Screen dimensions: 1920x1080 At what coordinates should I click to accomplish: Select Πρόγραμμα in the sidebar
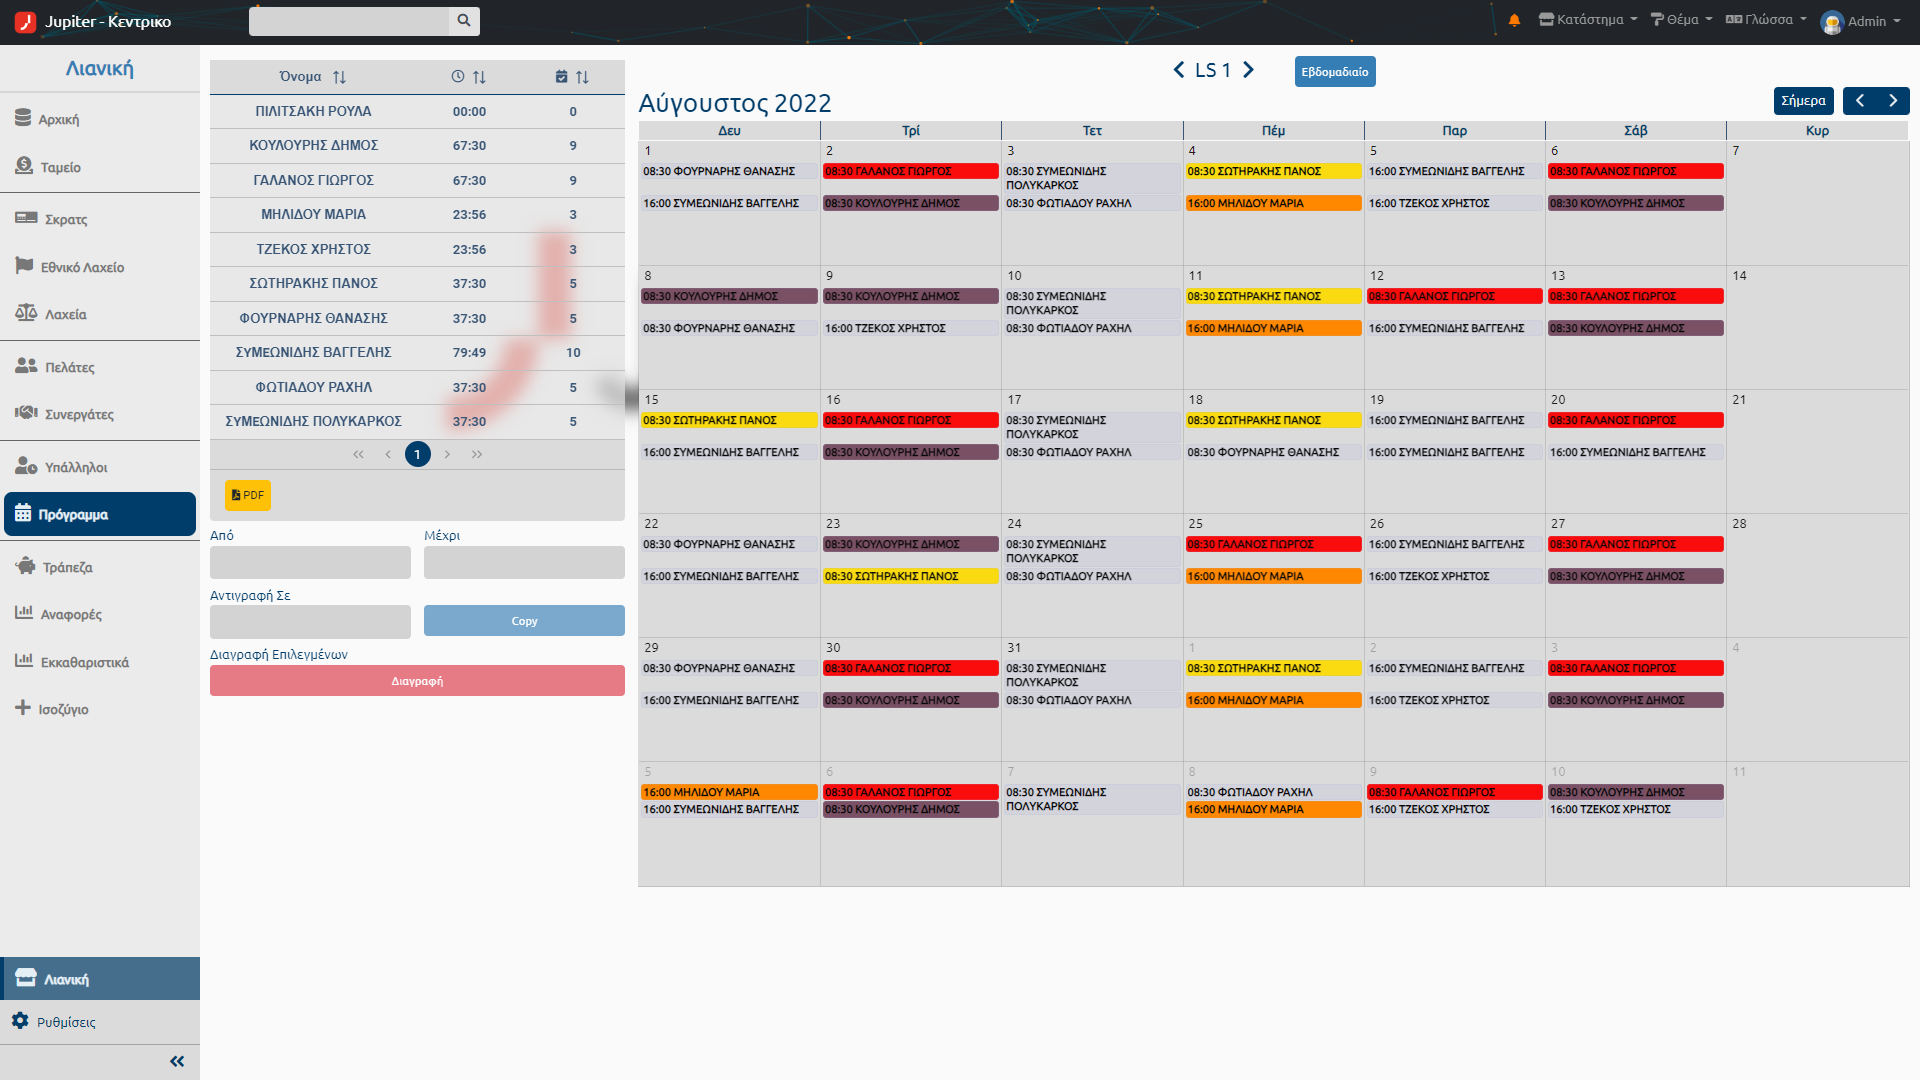tap(100, 514)
